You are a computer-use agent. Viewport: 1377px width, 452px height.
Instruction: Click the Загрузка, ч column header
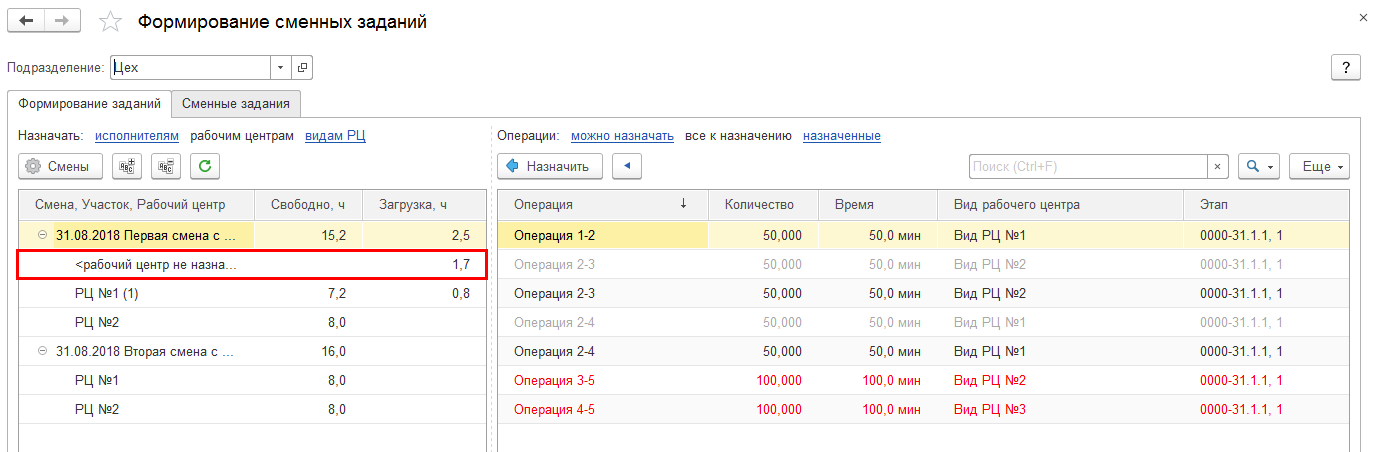pyautogui.click(x=424, y=205)
